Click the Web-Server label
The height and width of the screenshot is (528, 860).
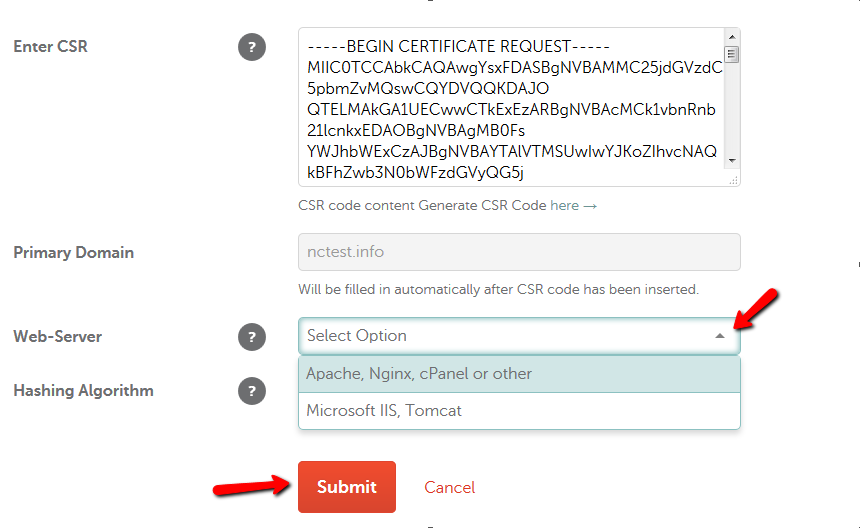pos(58,336)
